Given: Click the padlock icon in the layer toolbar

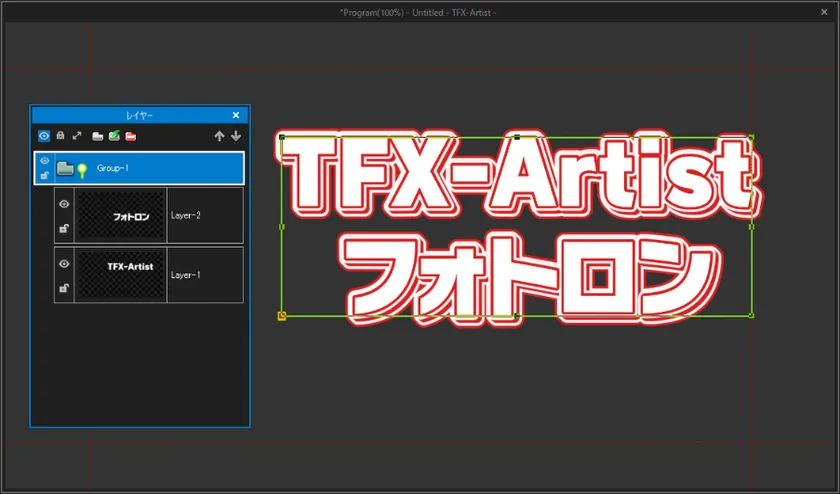Looking at the screenshot, I should click(60, 136).
